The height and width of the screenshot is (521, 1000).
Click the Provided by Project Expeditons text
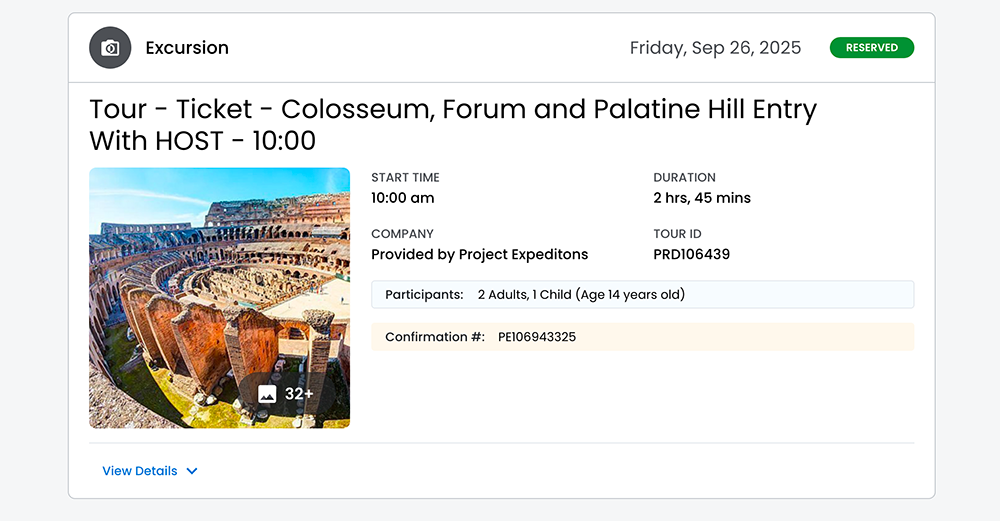pyautogui.click(x=479, y=254)
